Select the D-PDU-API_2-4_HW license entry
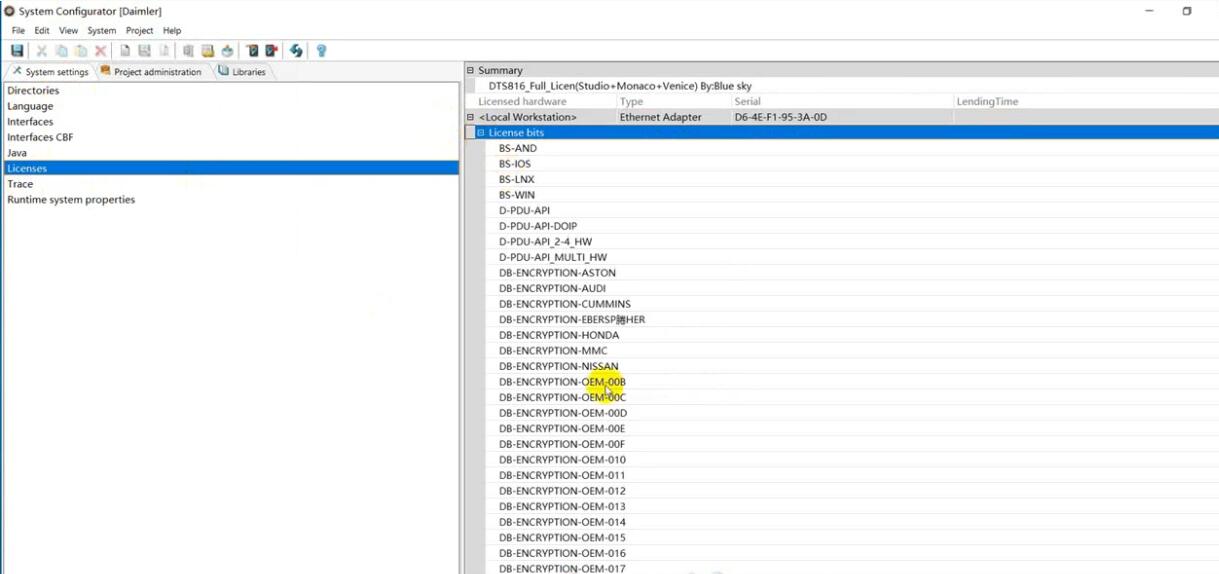Image resolution: width=1219 pixels, height=574 pixels. point(546,242)
